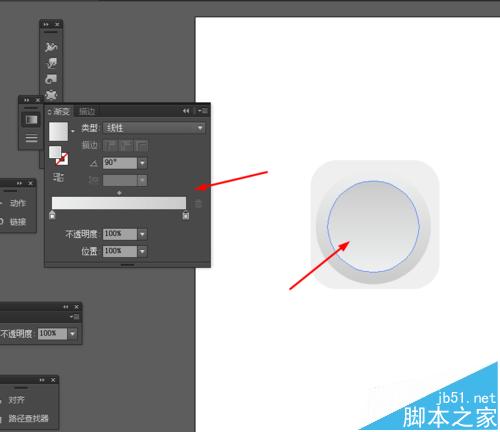Open the Symbols panel icon below Brushes
The image size is (500, 432).
pyautogui.click(x=51, y=63)
